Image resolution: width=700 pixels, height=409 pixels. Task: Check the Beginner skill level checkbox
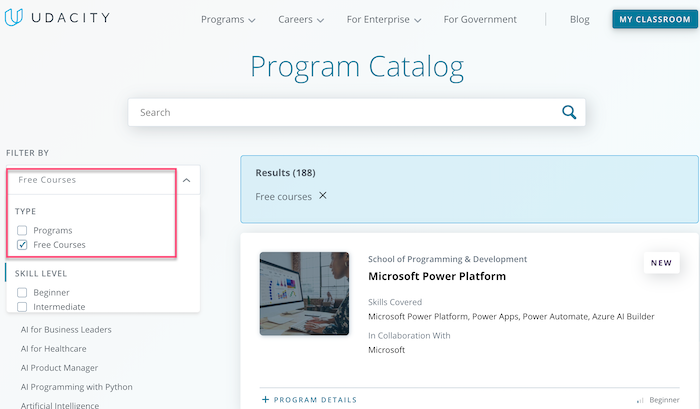click(x=22, y=292)
